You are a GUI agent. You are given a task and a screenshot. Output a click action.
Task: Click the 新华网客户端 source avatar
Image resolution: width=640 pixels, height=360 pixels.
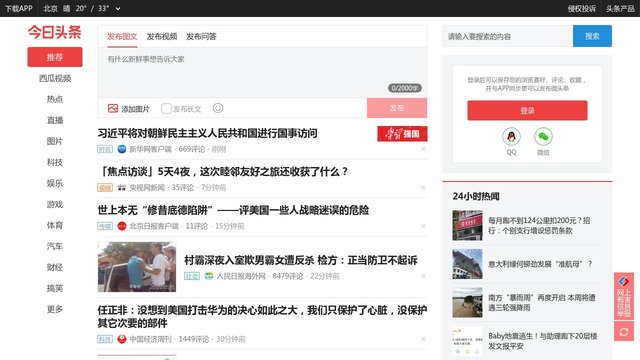(x=122, y=149)
